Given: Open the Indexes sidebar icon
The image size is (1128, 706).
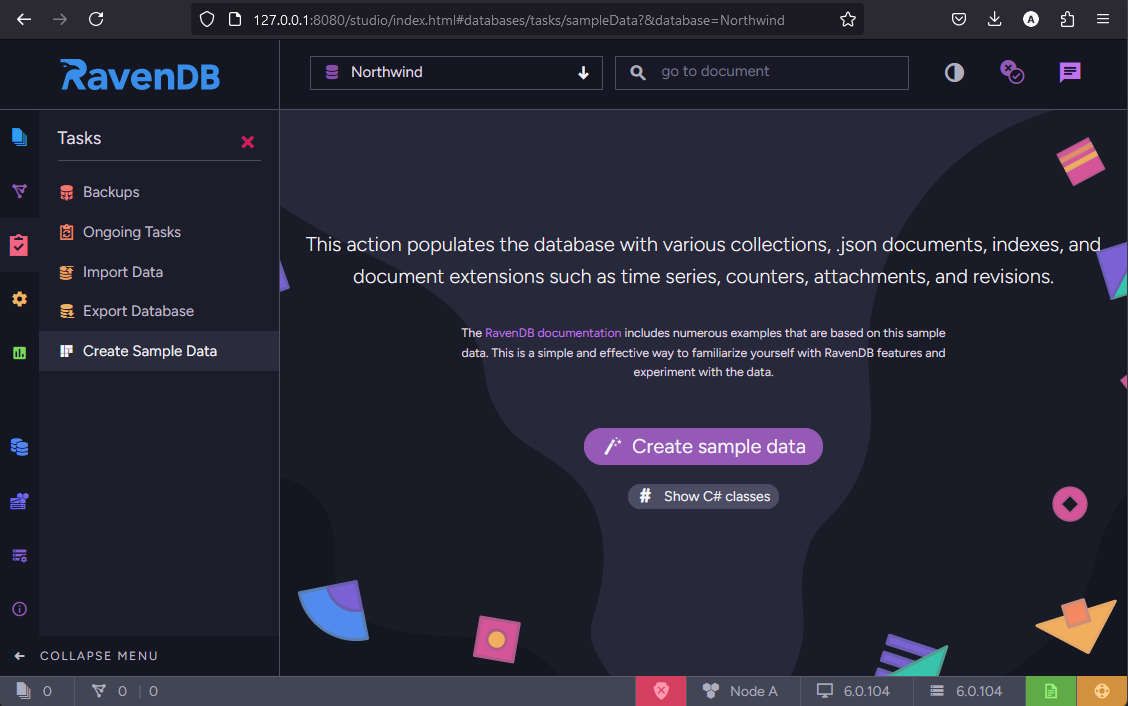Looking at the screenshot, I should [x=19, y=191].
